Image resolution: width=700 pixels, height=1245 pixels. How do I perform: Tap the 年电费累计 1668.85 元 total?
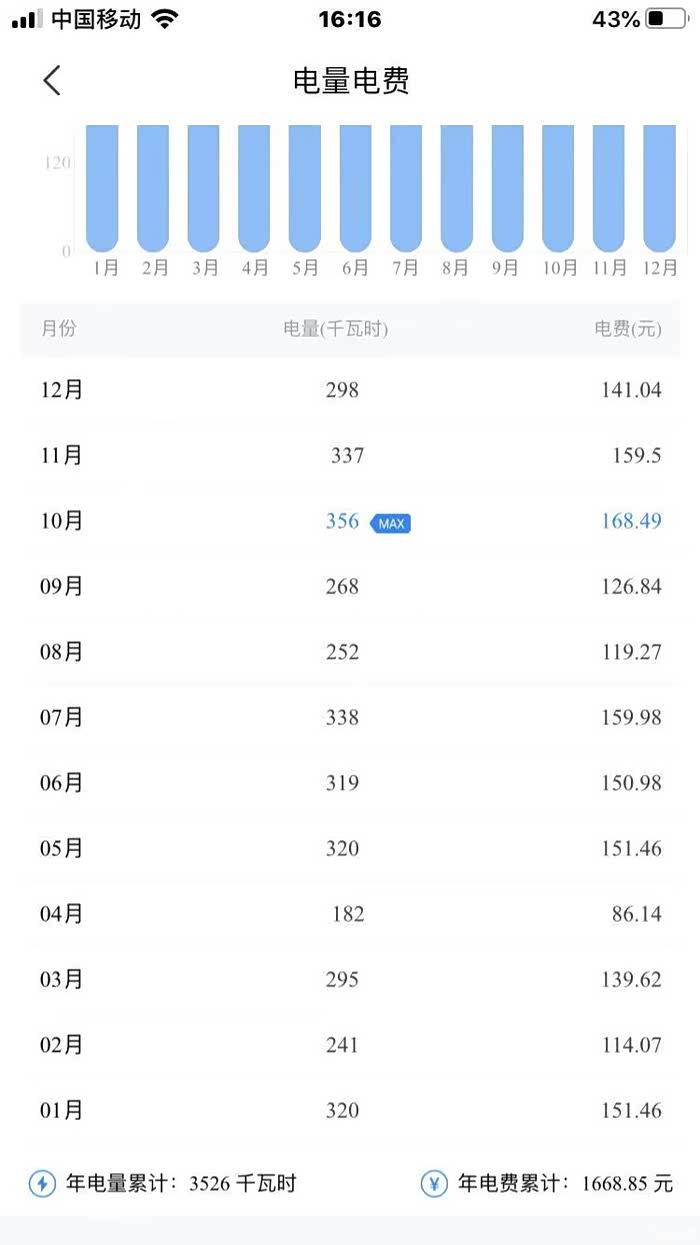click(x=565, y=1184)
